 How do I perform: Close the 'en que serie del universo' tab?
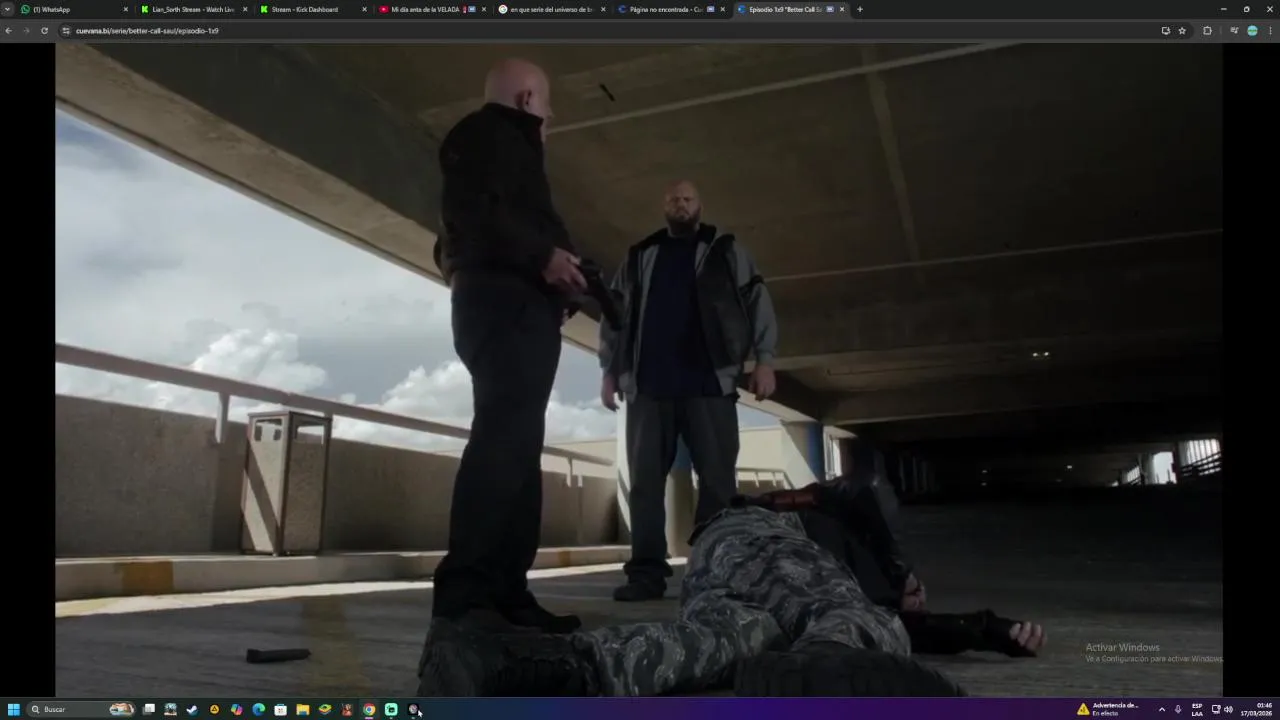click(x=603, y=9)
